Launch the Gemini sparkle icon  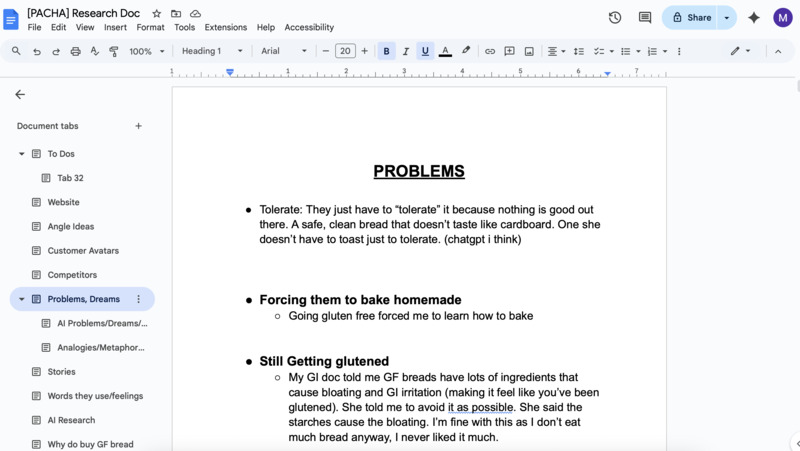click(754, 17)
